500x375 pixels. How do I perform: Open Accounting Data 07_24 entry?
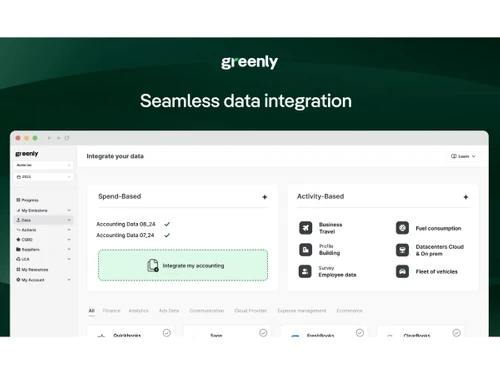(125, 235)
